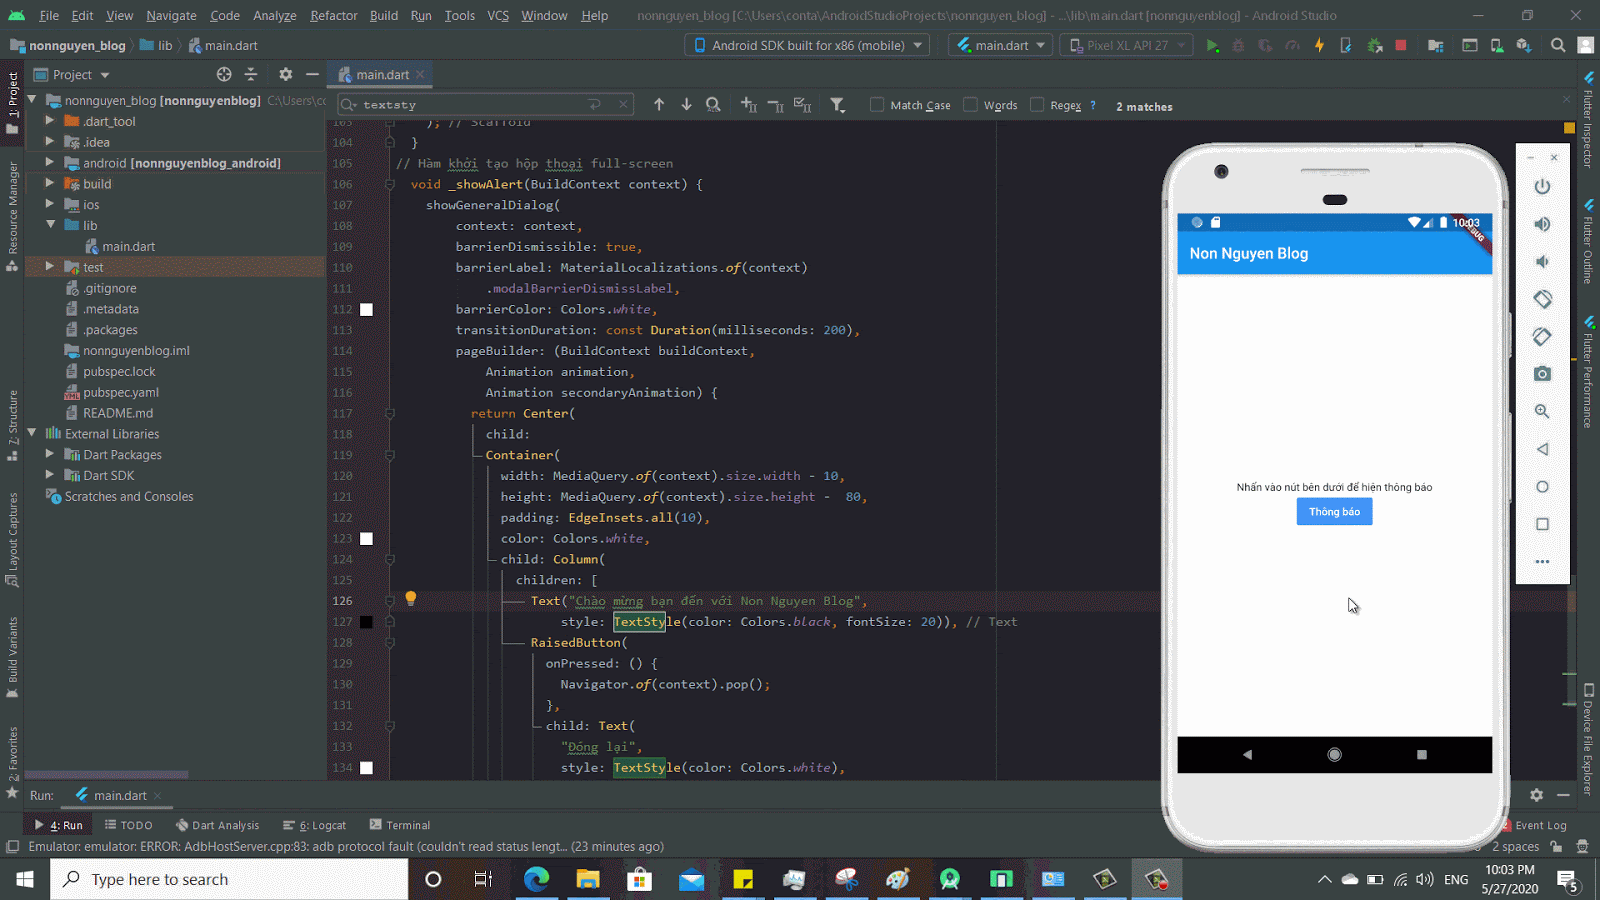Click emulator sidebar Overview square
1600x900 pixels.
click(1542, 524)
